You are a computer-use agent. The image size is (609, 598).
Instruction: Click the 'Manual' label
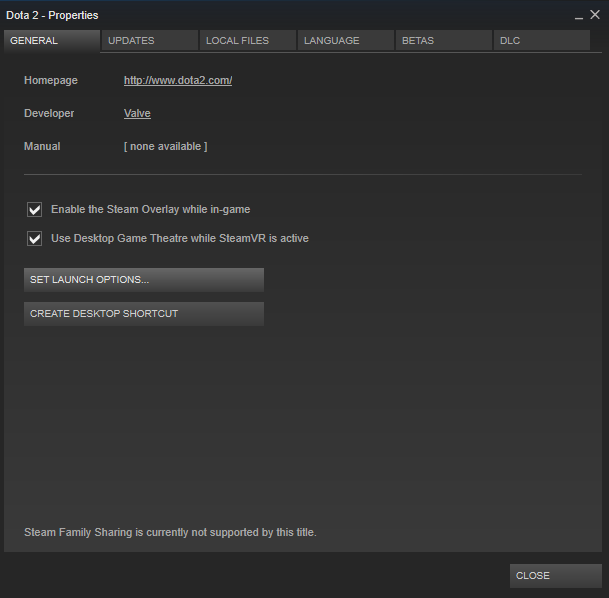point(42,146)
